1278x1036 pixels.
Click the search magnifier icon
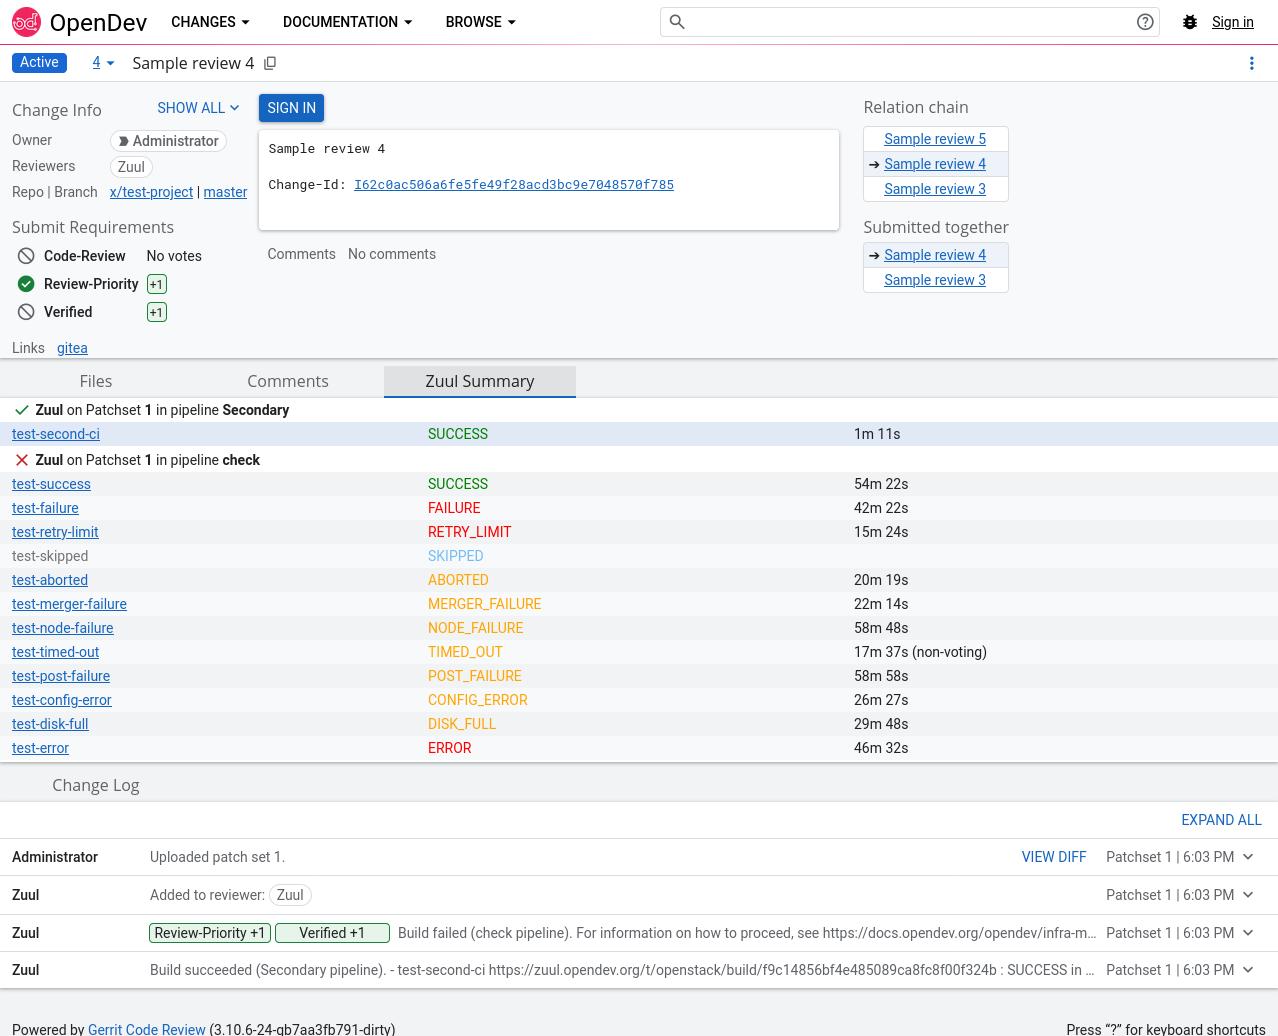(677, 22)
